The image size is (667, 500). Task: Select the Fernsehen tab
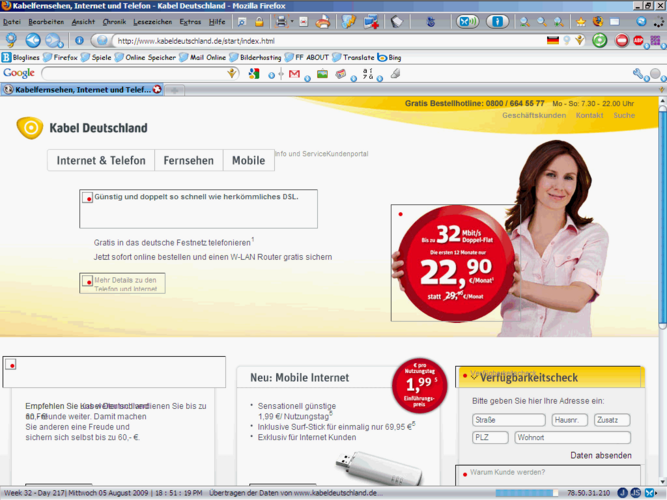(x=188, y=160)
